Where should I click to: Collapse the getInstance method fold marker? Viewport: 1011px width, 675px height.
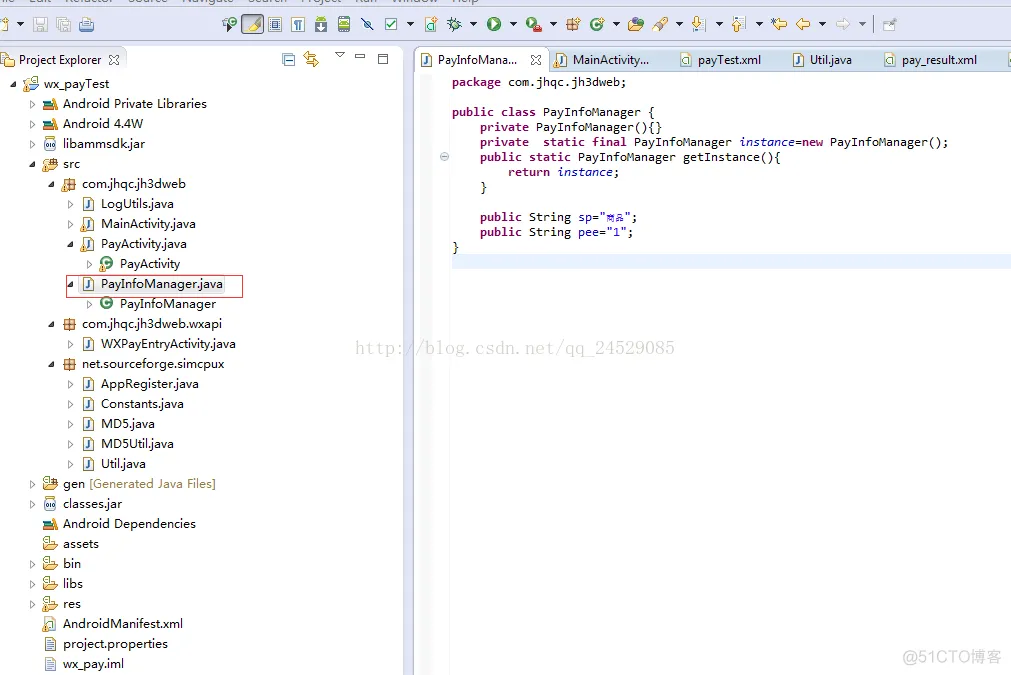444,156
